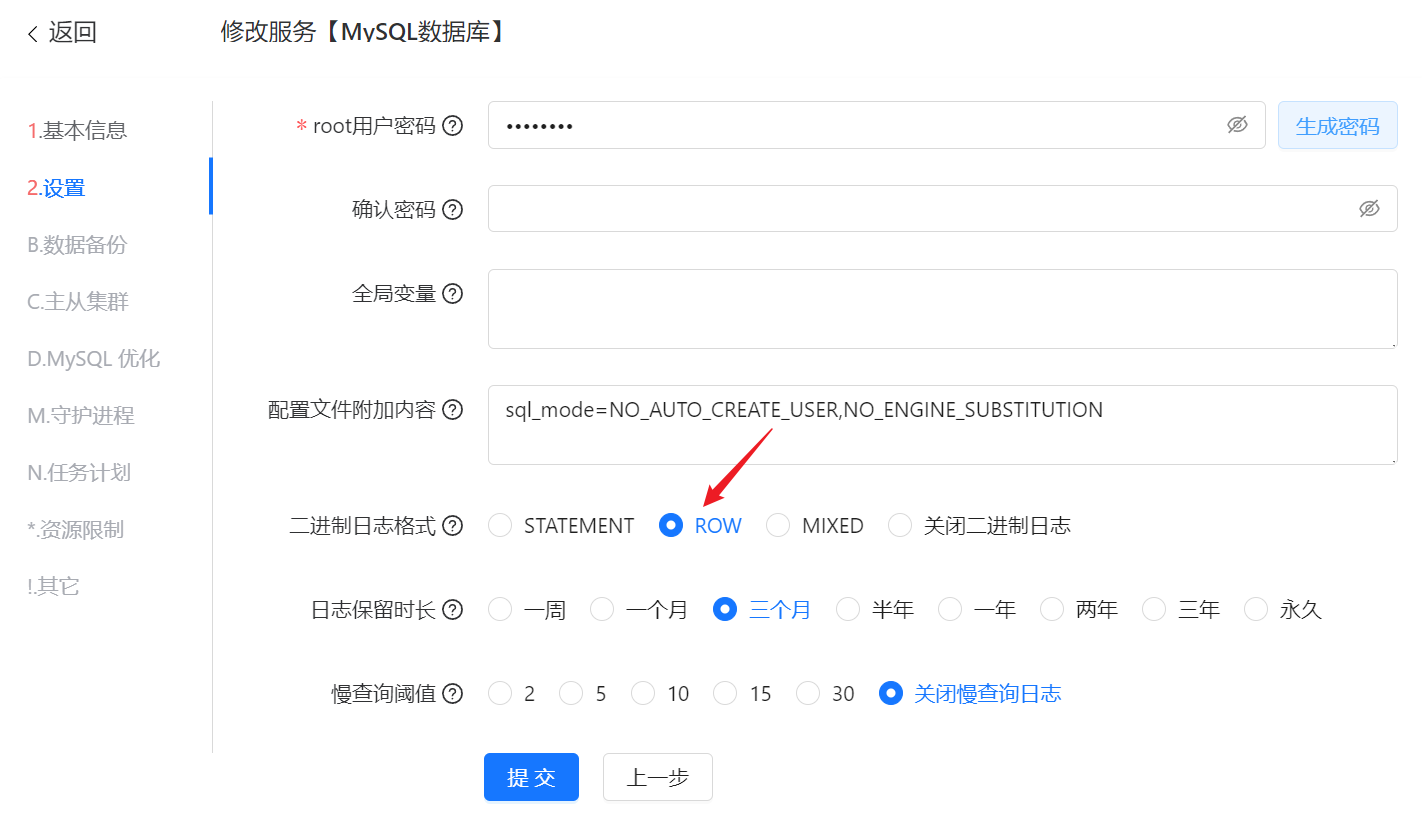Open step B.数据备份
Screen dimensions: 1422x822
[77, 244]
